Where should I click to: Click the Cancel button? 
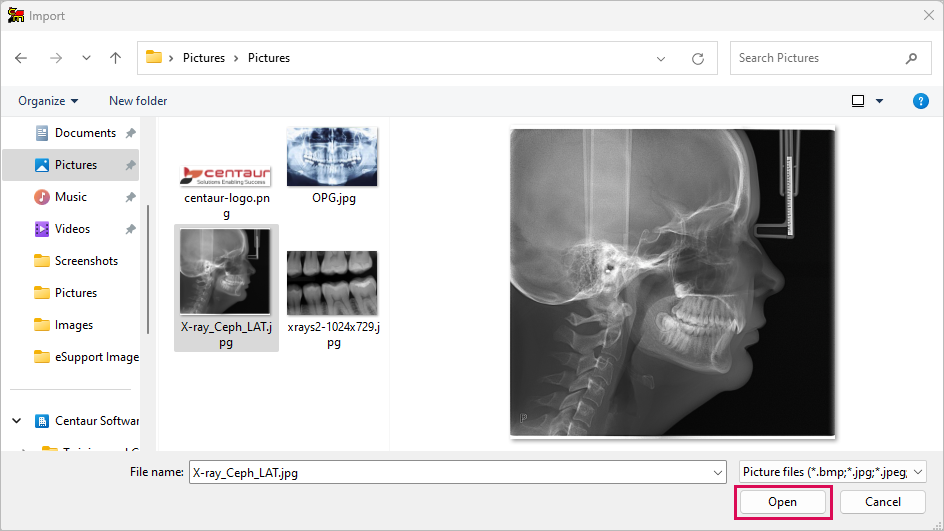tap(883, 502)
